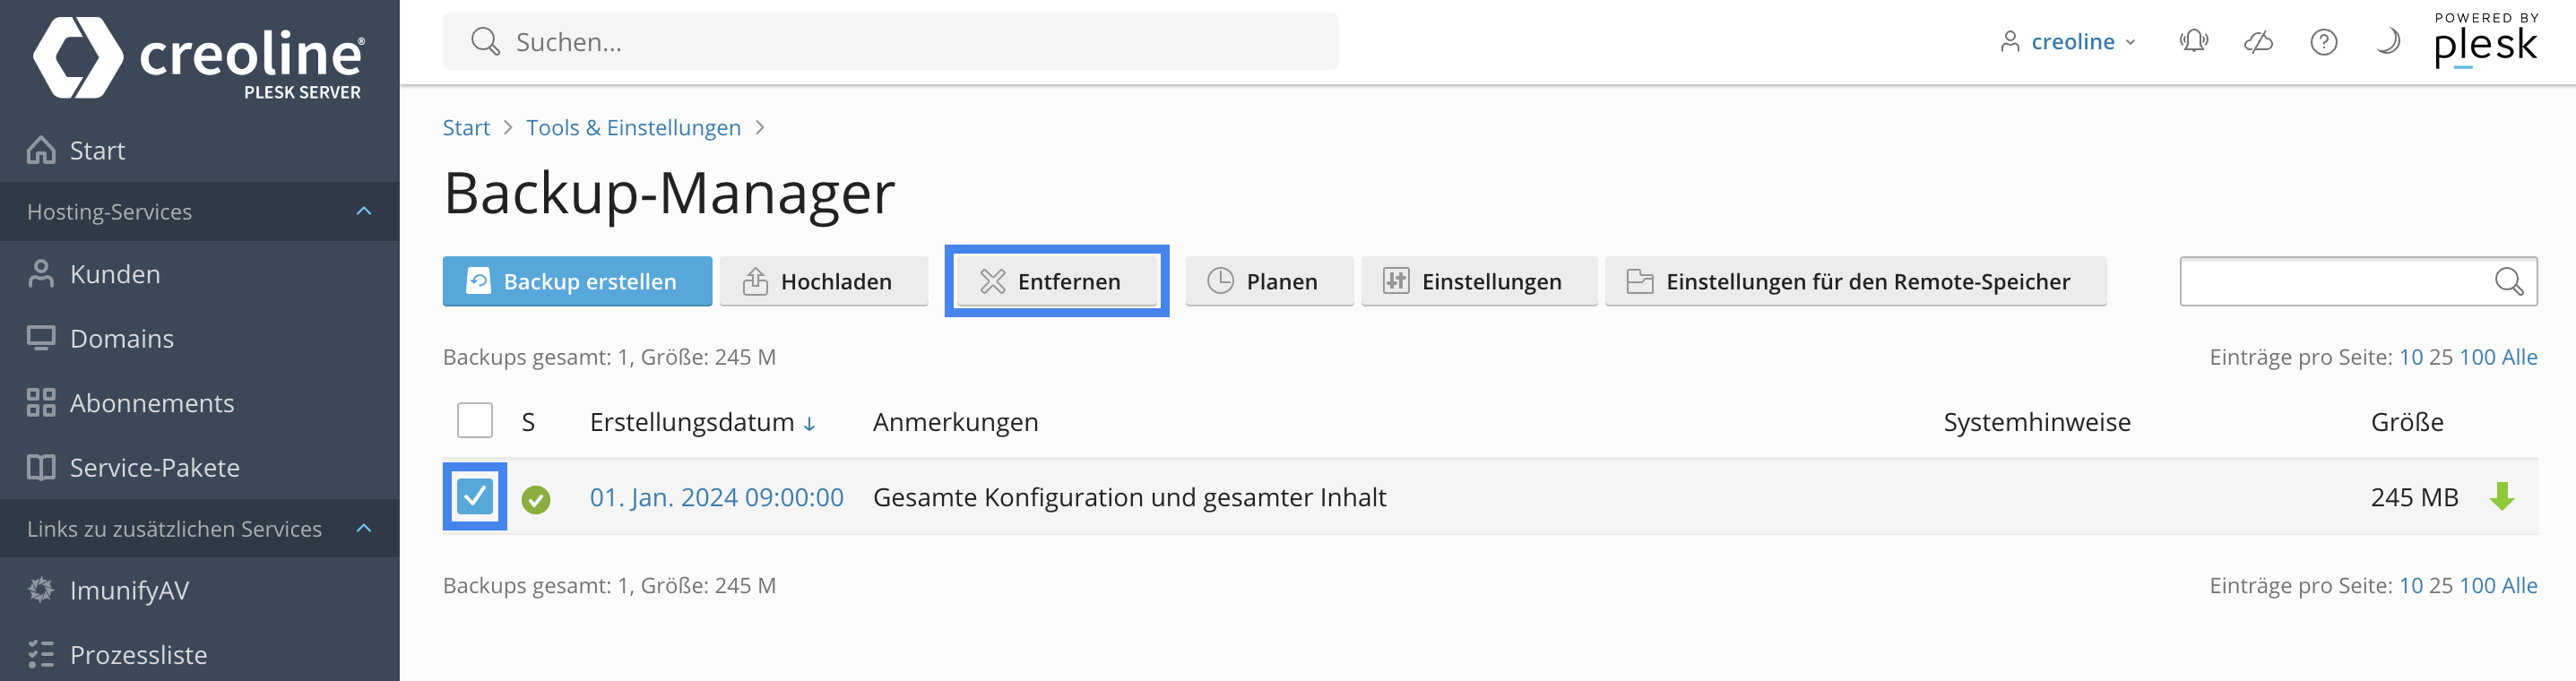Open the creoline user account dropdown
The width and height of the screenshot is (2576, 681).
pos(2069,42)
